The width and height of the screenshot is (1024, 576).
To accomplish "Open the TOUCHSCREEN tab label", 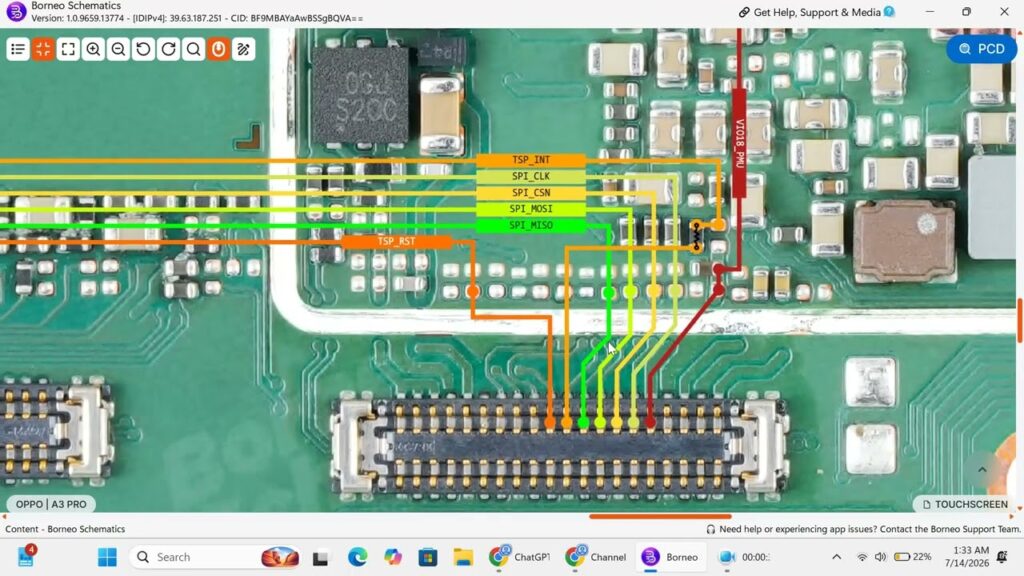I will pos(965,504).
